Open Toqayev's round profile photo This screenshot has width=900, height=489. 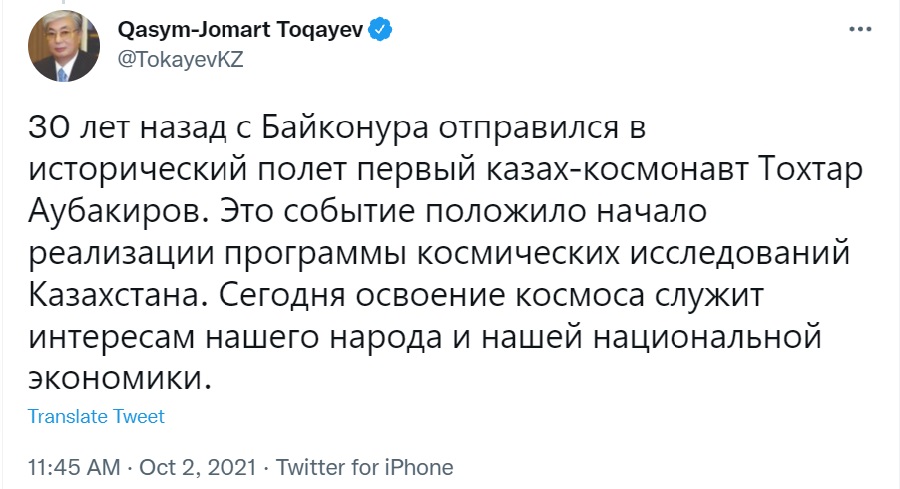pyautogui.click(x=64, y=46)
